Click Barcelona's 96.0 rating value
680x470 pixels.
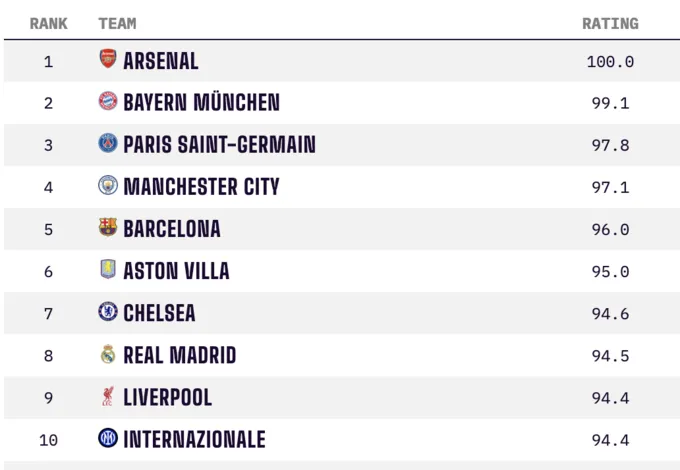(x=610, y=229)
